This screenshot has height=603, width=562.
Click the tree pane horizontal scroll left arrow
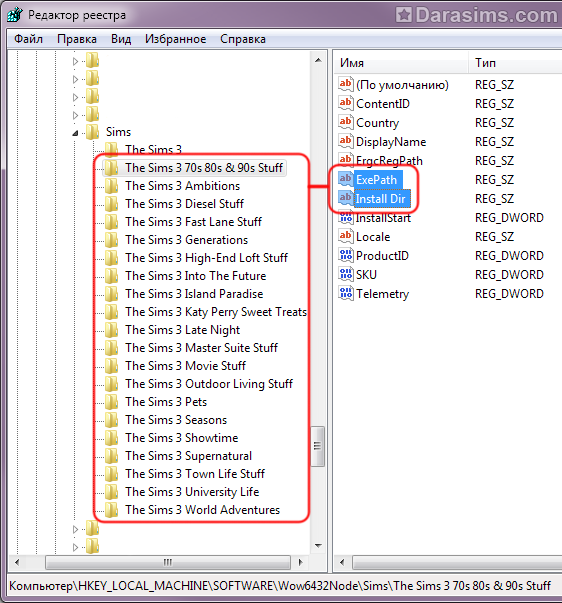pos(17,563)
